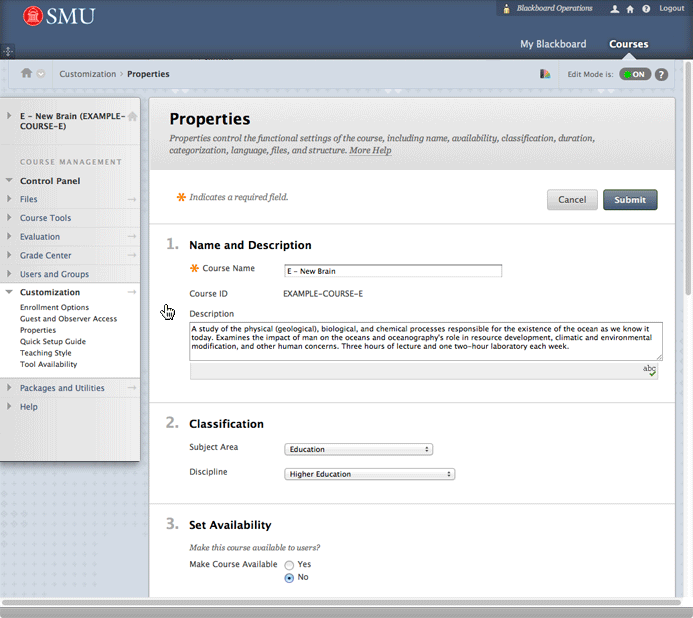This screenshot has height=618, width=693.
Task: Toggle Edit Mode ON switch
Action: pos(634,74)
